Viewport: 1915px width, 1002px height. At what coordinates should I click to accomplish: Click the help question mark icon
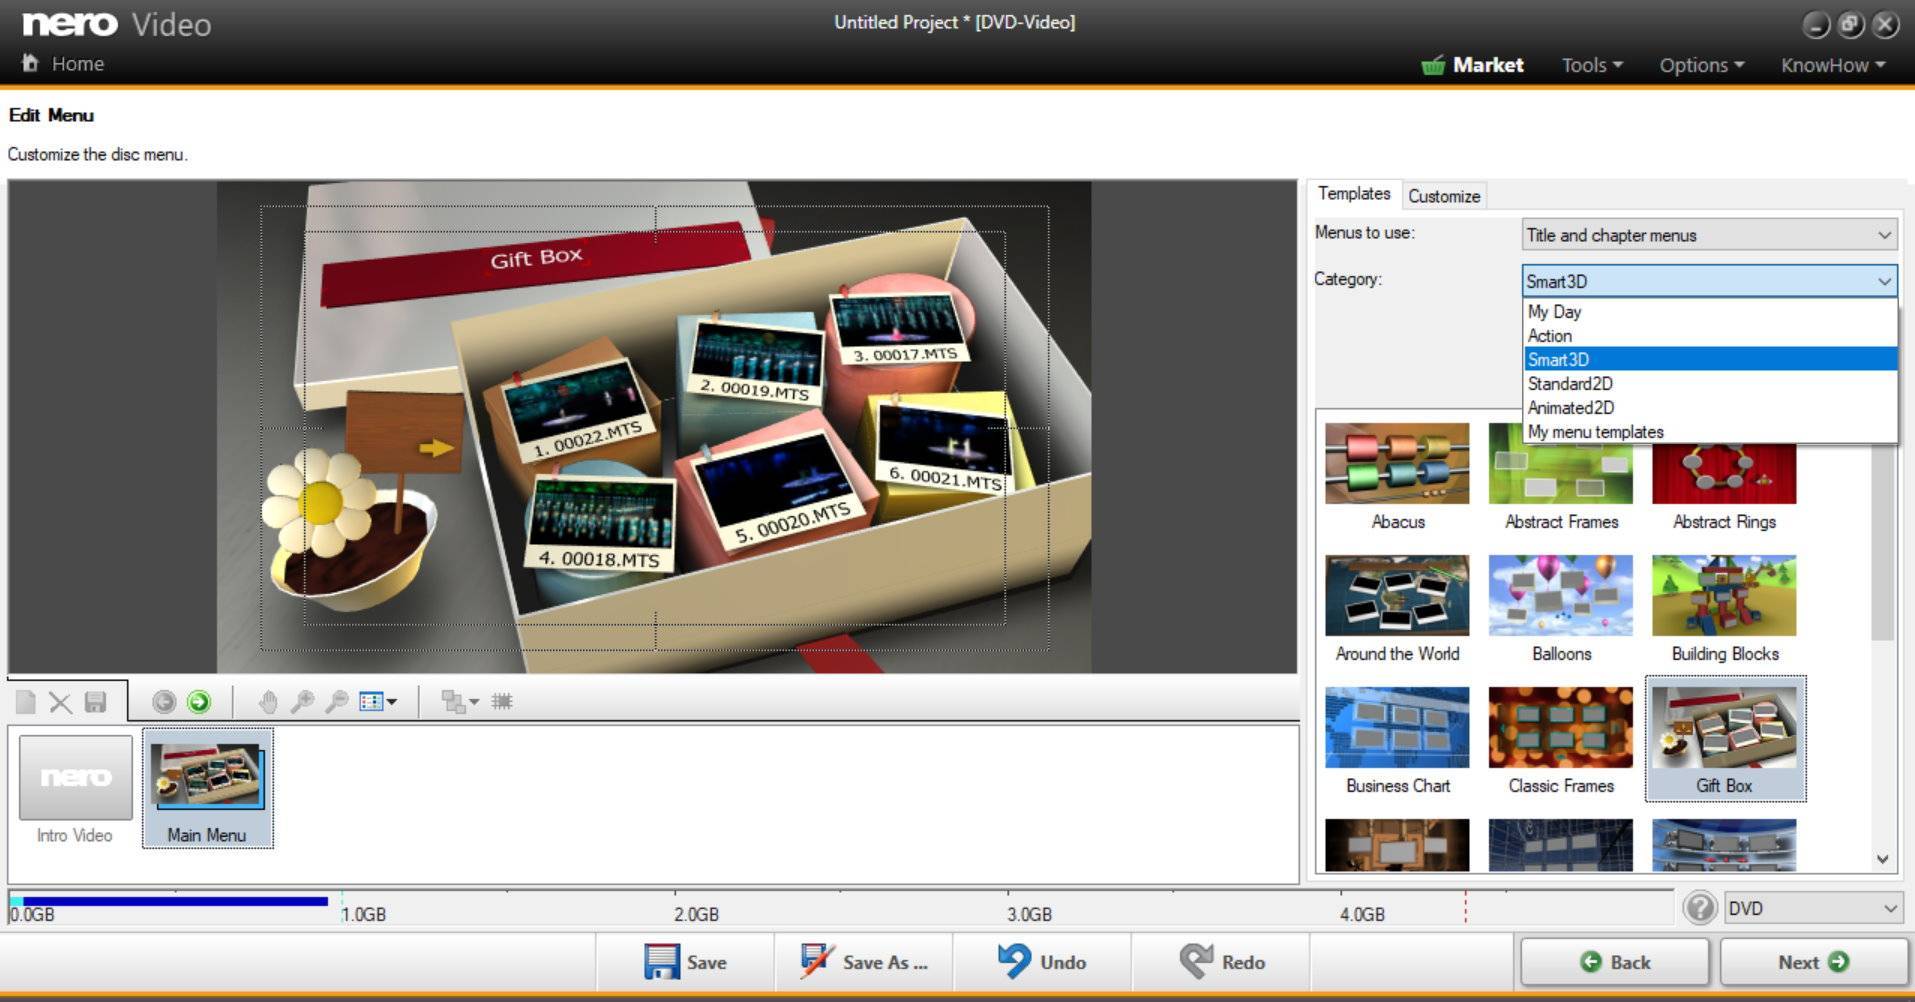[x=1699, y=908]
